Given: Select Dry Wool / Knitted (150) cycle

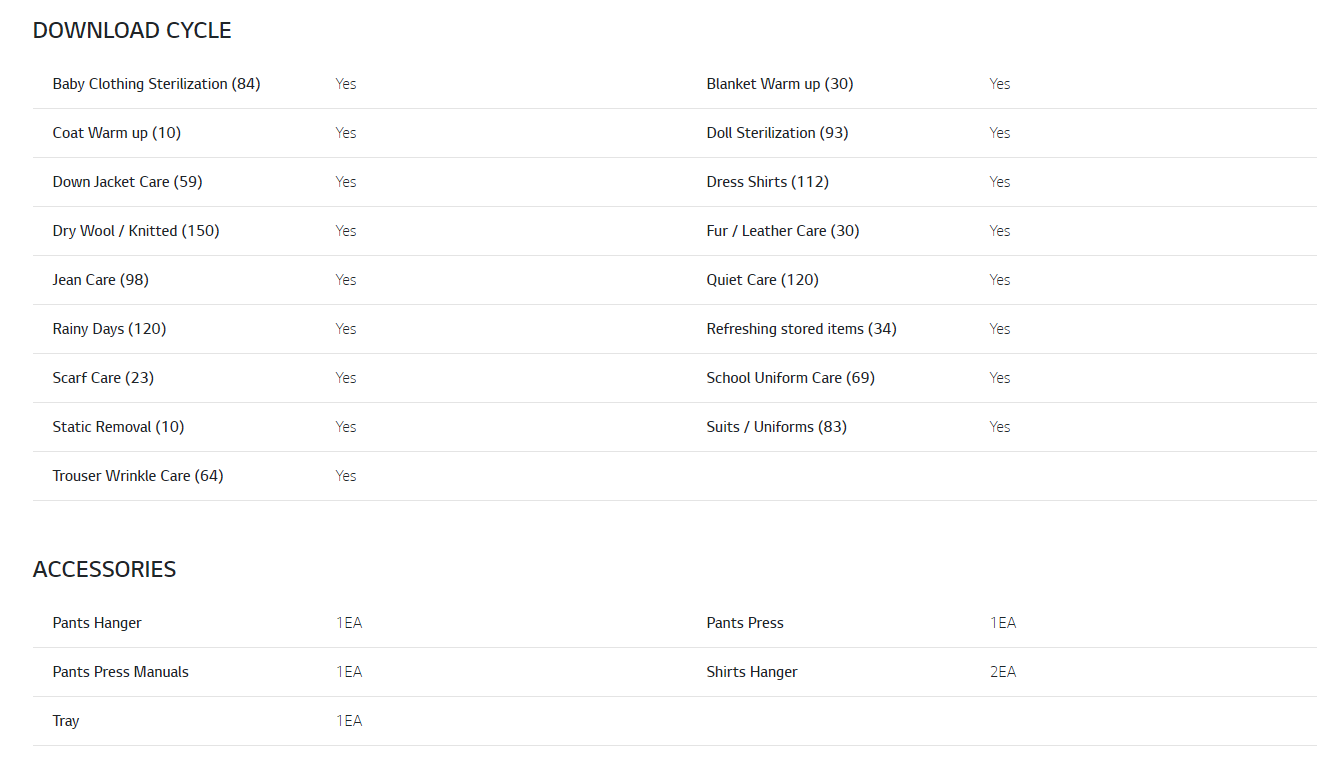Looking at the screenshot, I should click(x=136, y=231).
